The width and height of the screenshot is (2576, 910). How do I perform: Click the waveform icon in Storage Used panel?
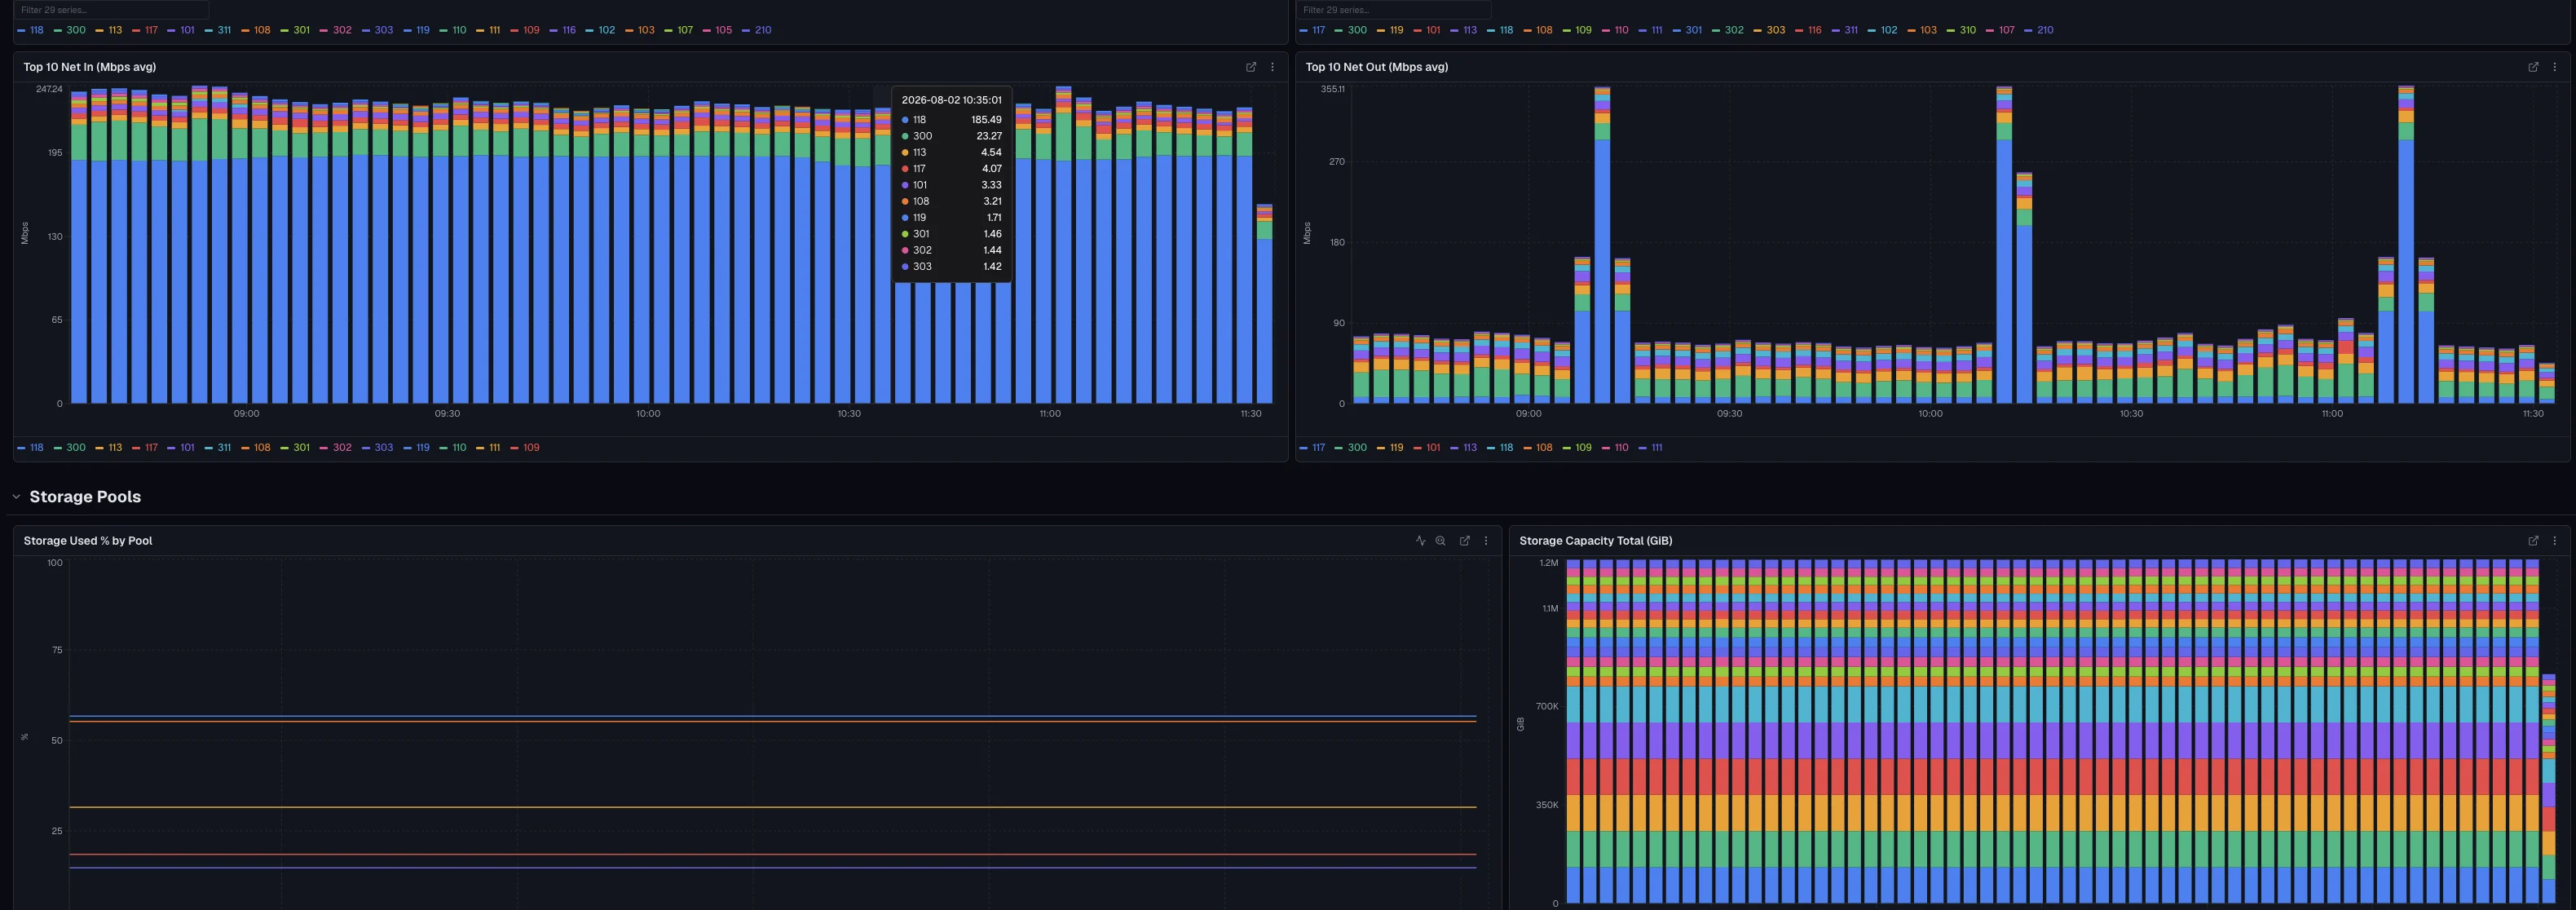1420,541
